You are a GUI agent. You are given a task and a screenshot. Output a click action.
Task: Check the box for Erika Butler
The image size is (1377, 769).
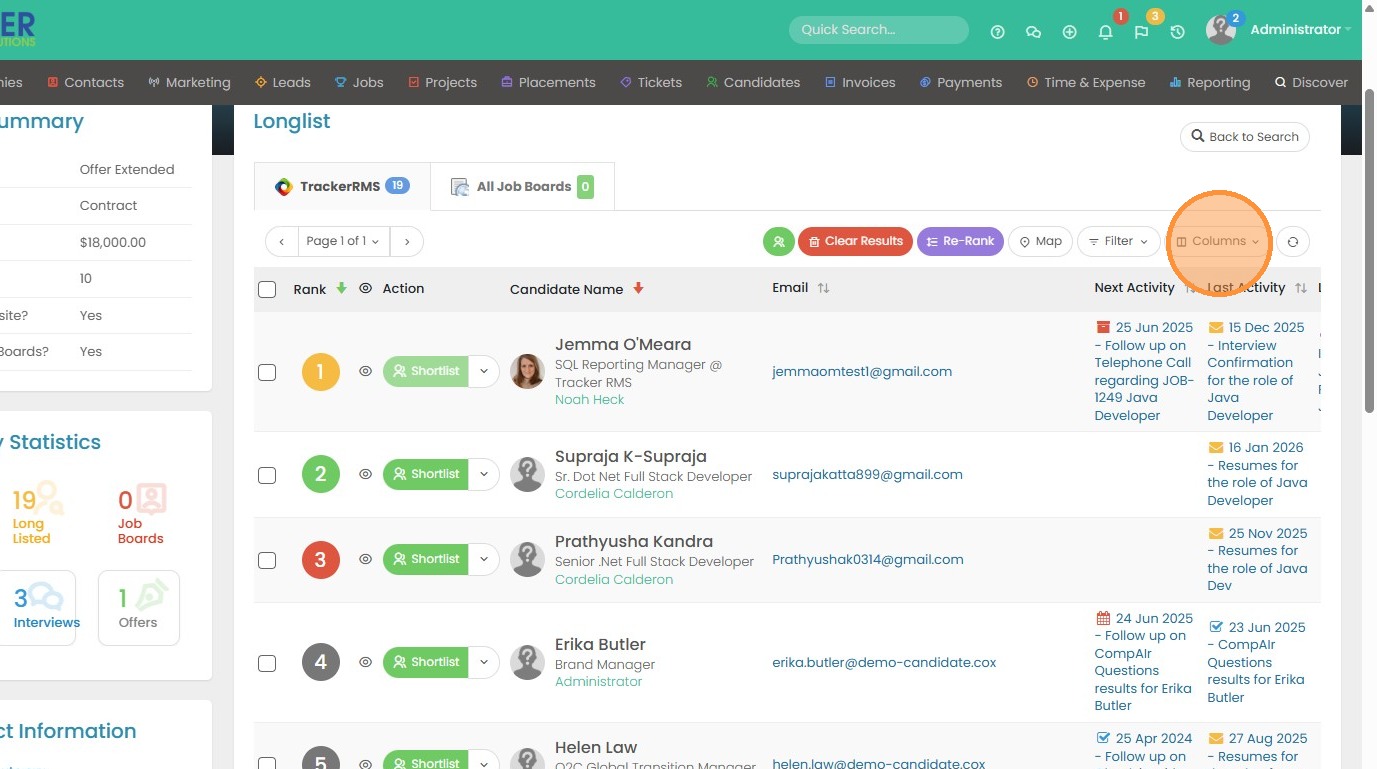(267, 663)
